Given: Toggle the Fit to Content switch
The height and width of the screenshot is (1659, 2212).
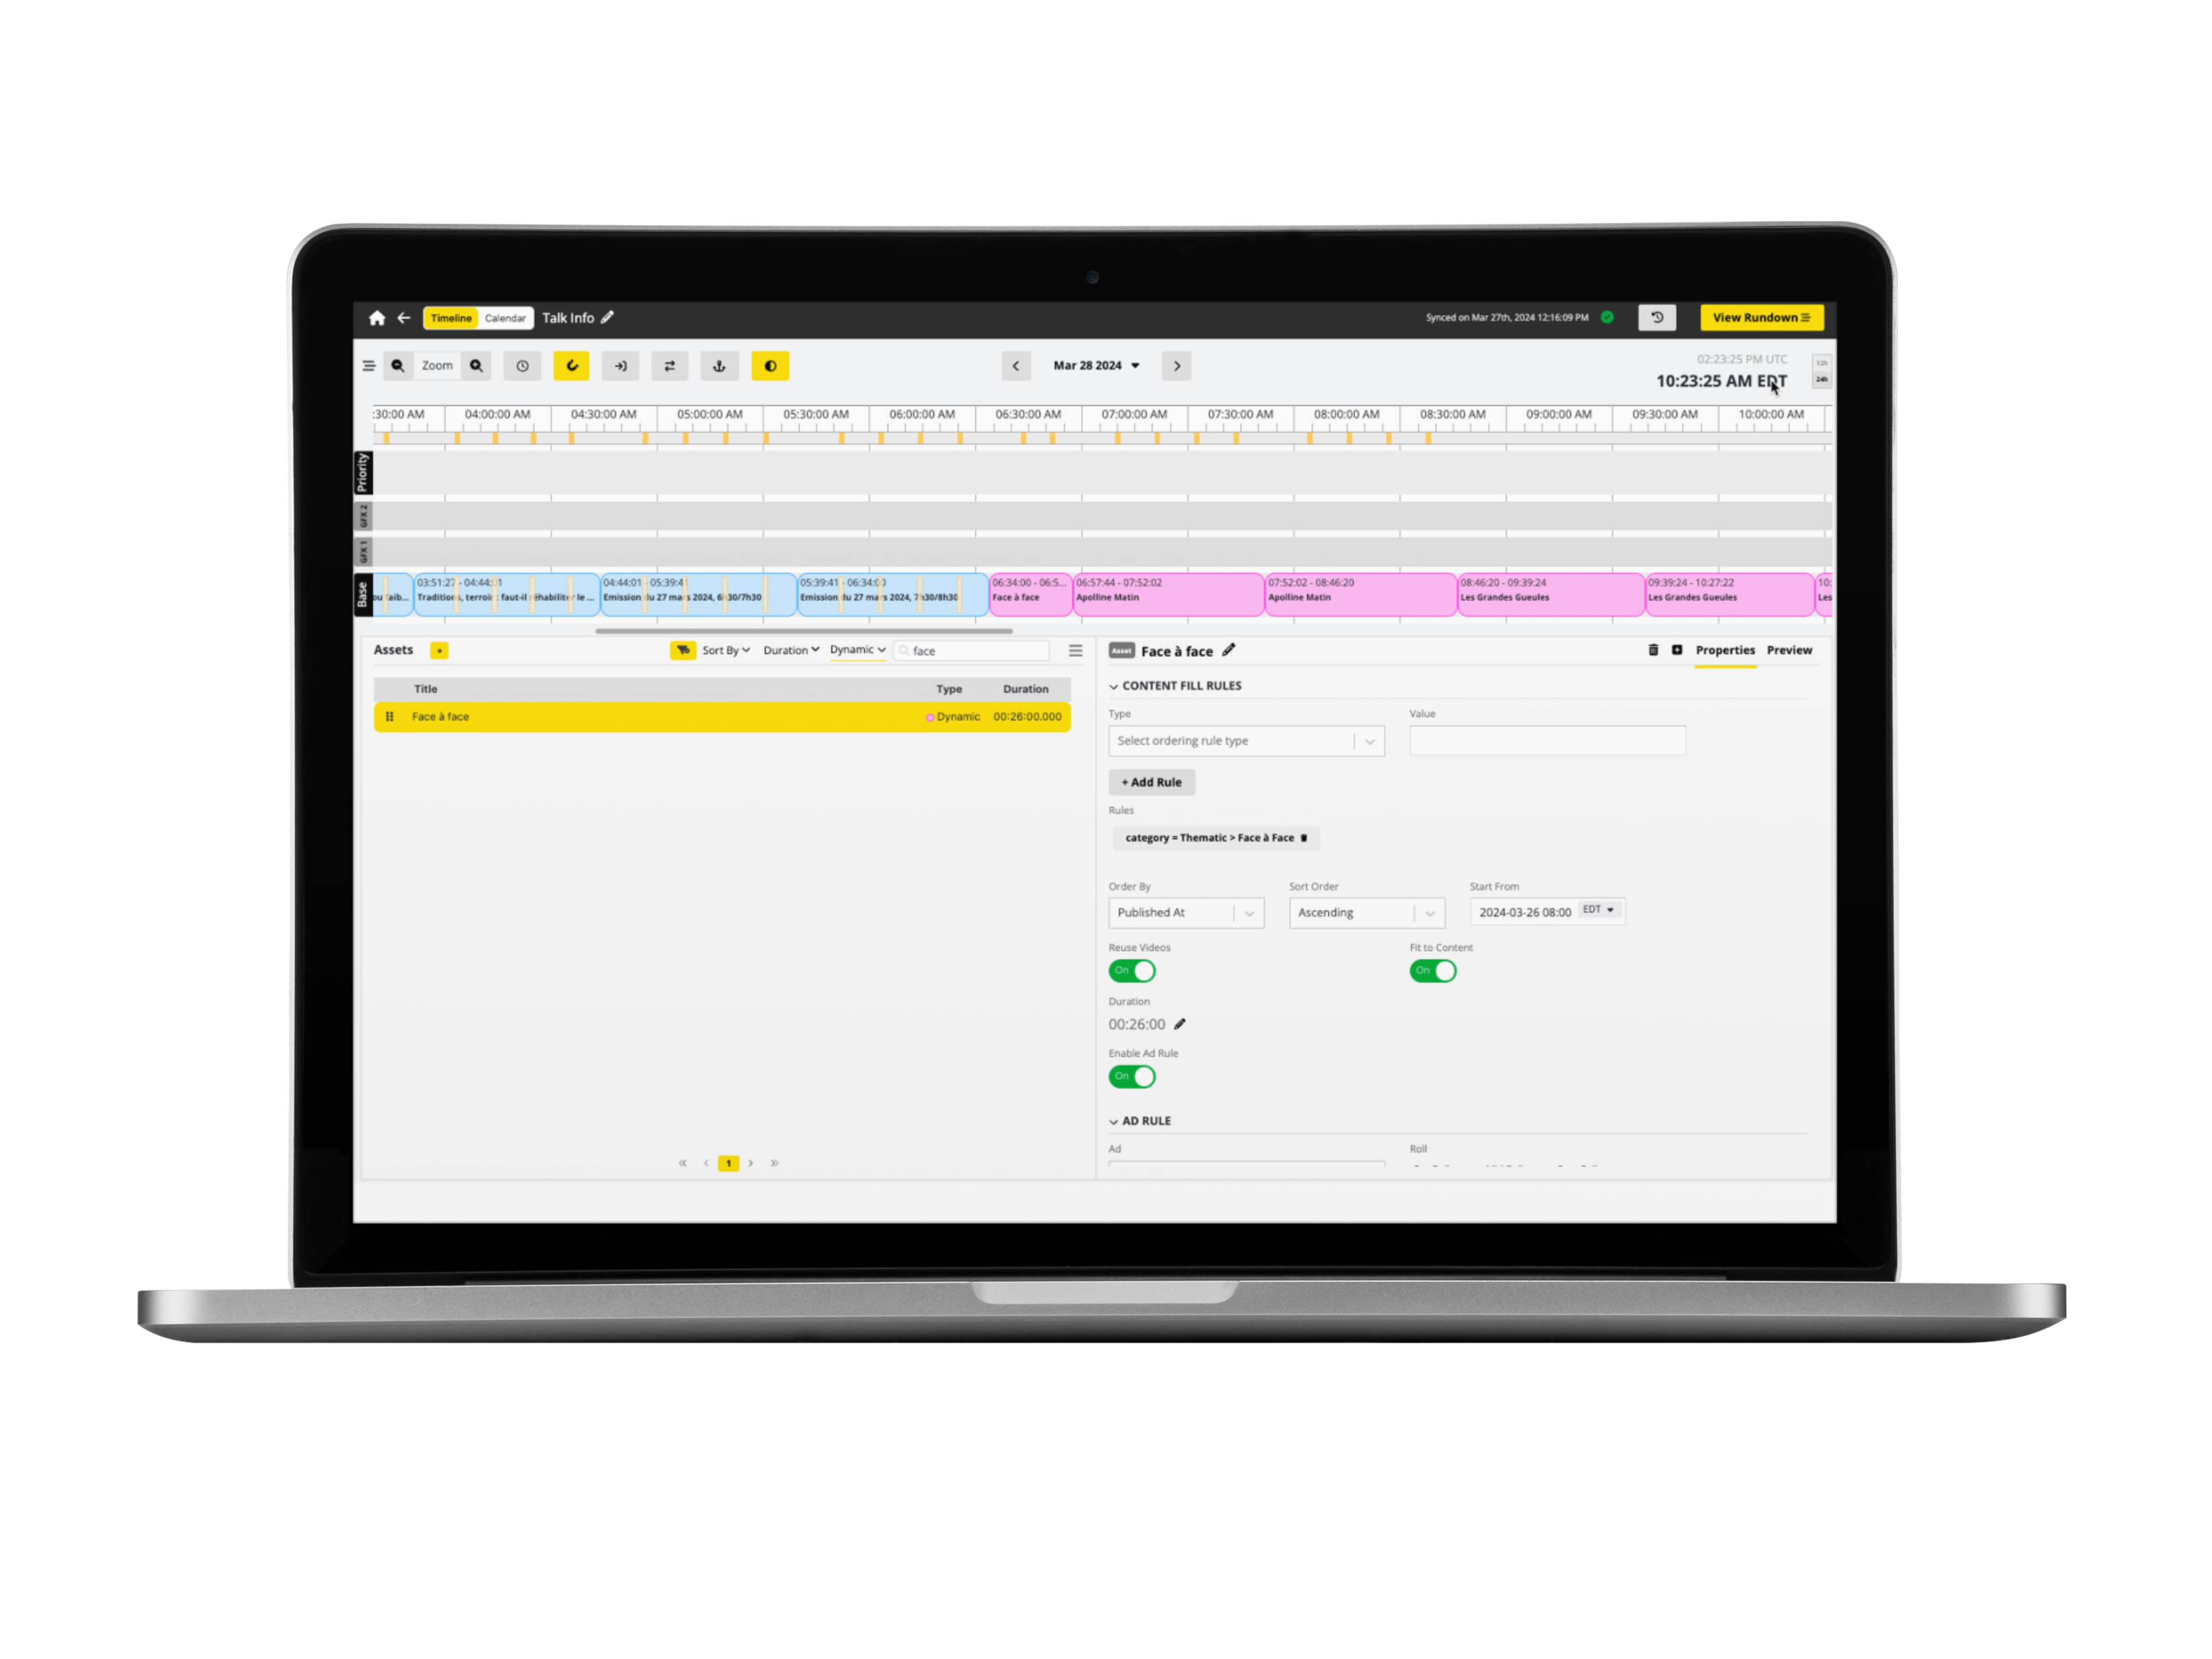Looking at the screenshot, I should click(x=1432, y=971).
